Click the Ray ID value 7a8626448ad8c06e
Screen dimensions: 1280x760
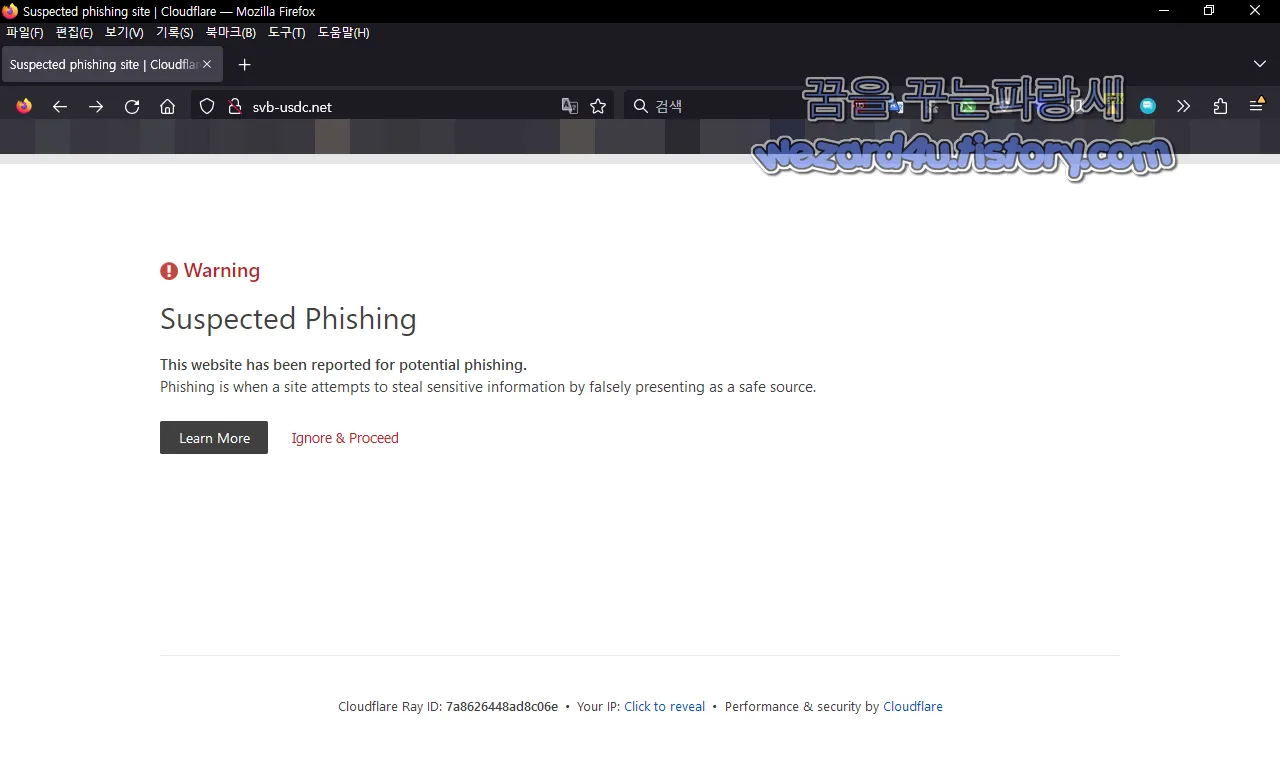point(502,707)
